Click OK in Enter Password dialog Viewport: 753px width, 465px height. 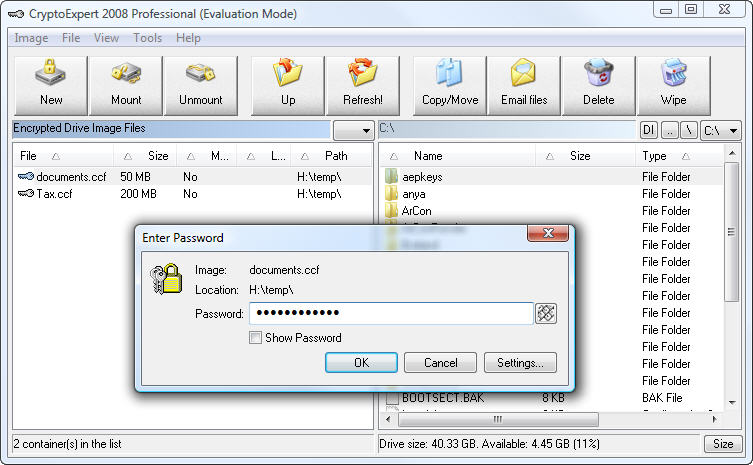tap(361, 363)
